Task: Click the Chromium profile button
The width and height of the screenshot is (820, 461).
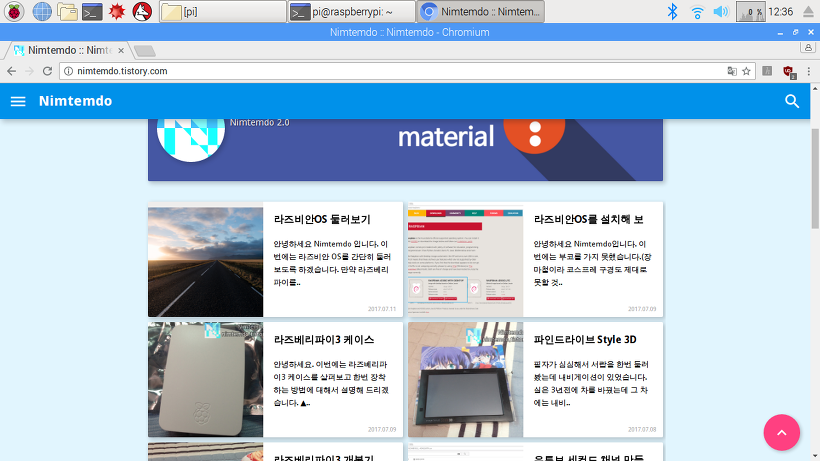Action: 808,48
